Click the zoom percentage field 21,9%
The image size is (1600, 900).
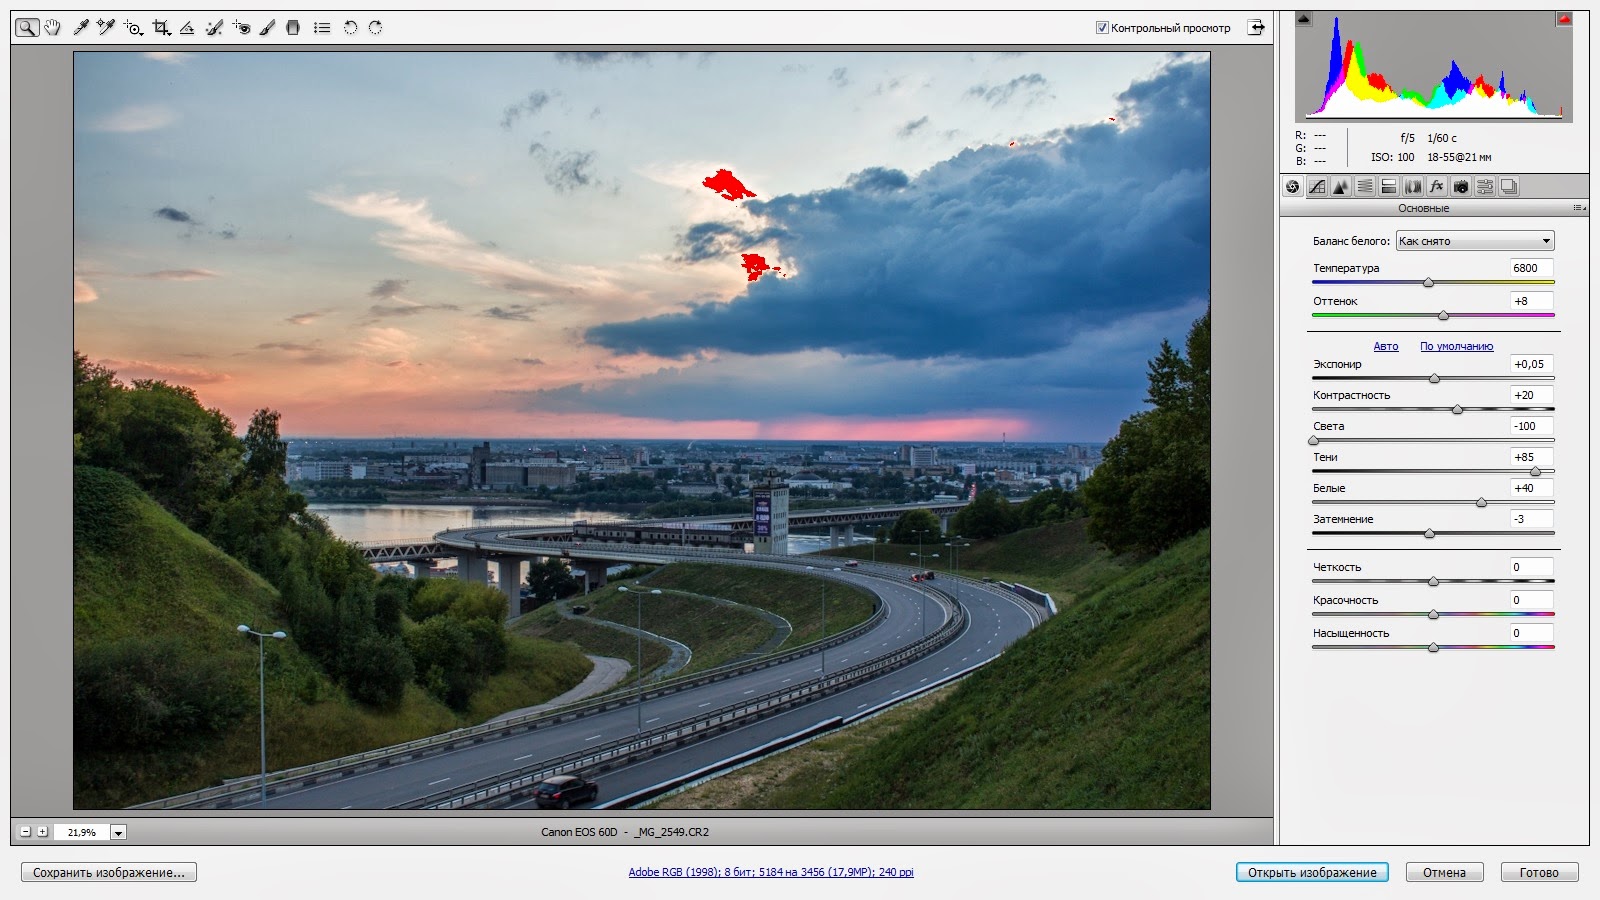(x=81, y=832)
